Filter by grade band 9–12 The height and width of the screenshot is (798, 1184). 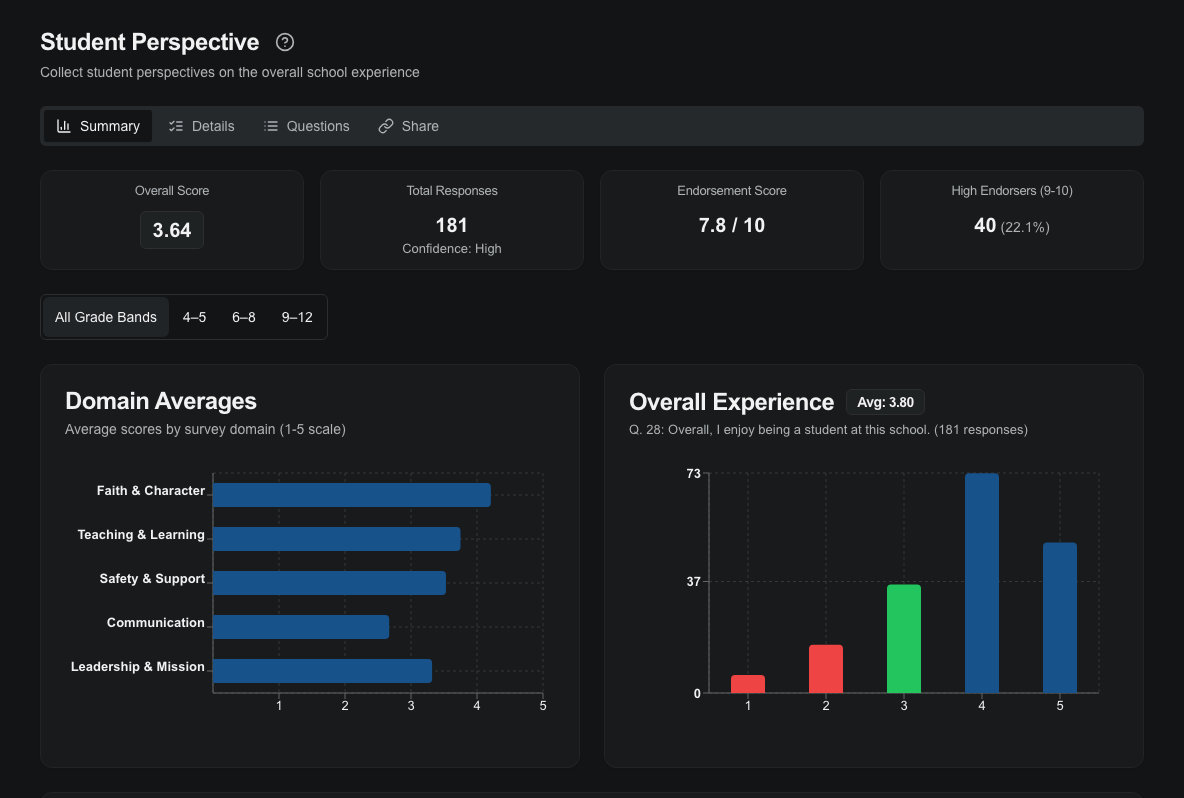click(297, 317)
